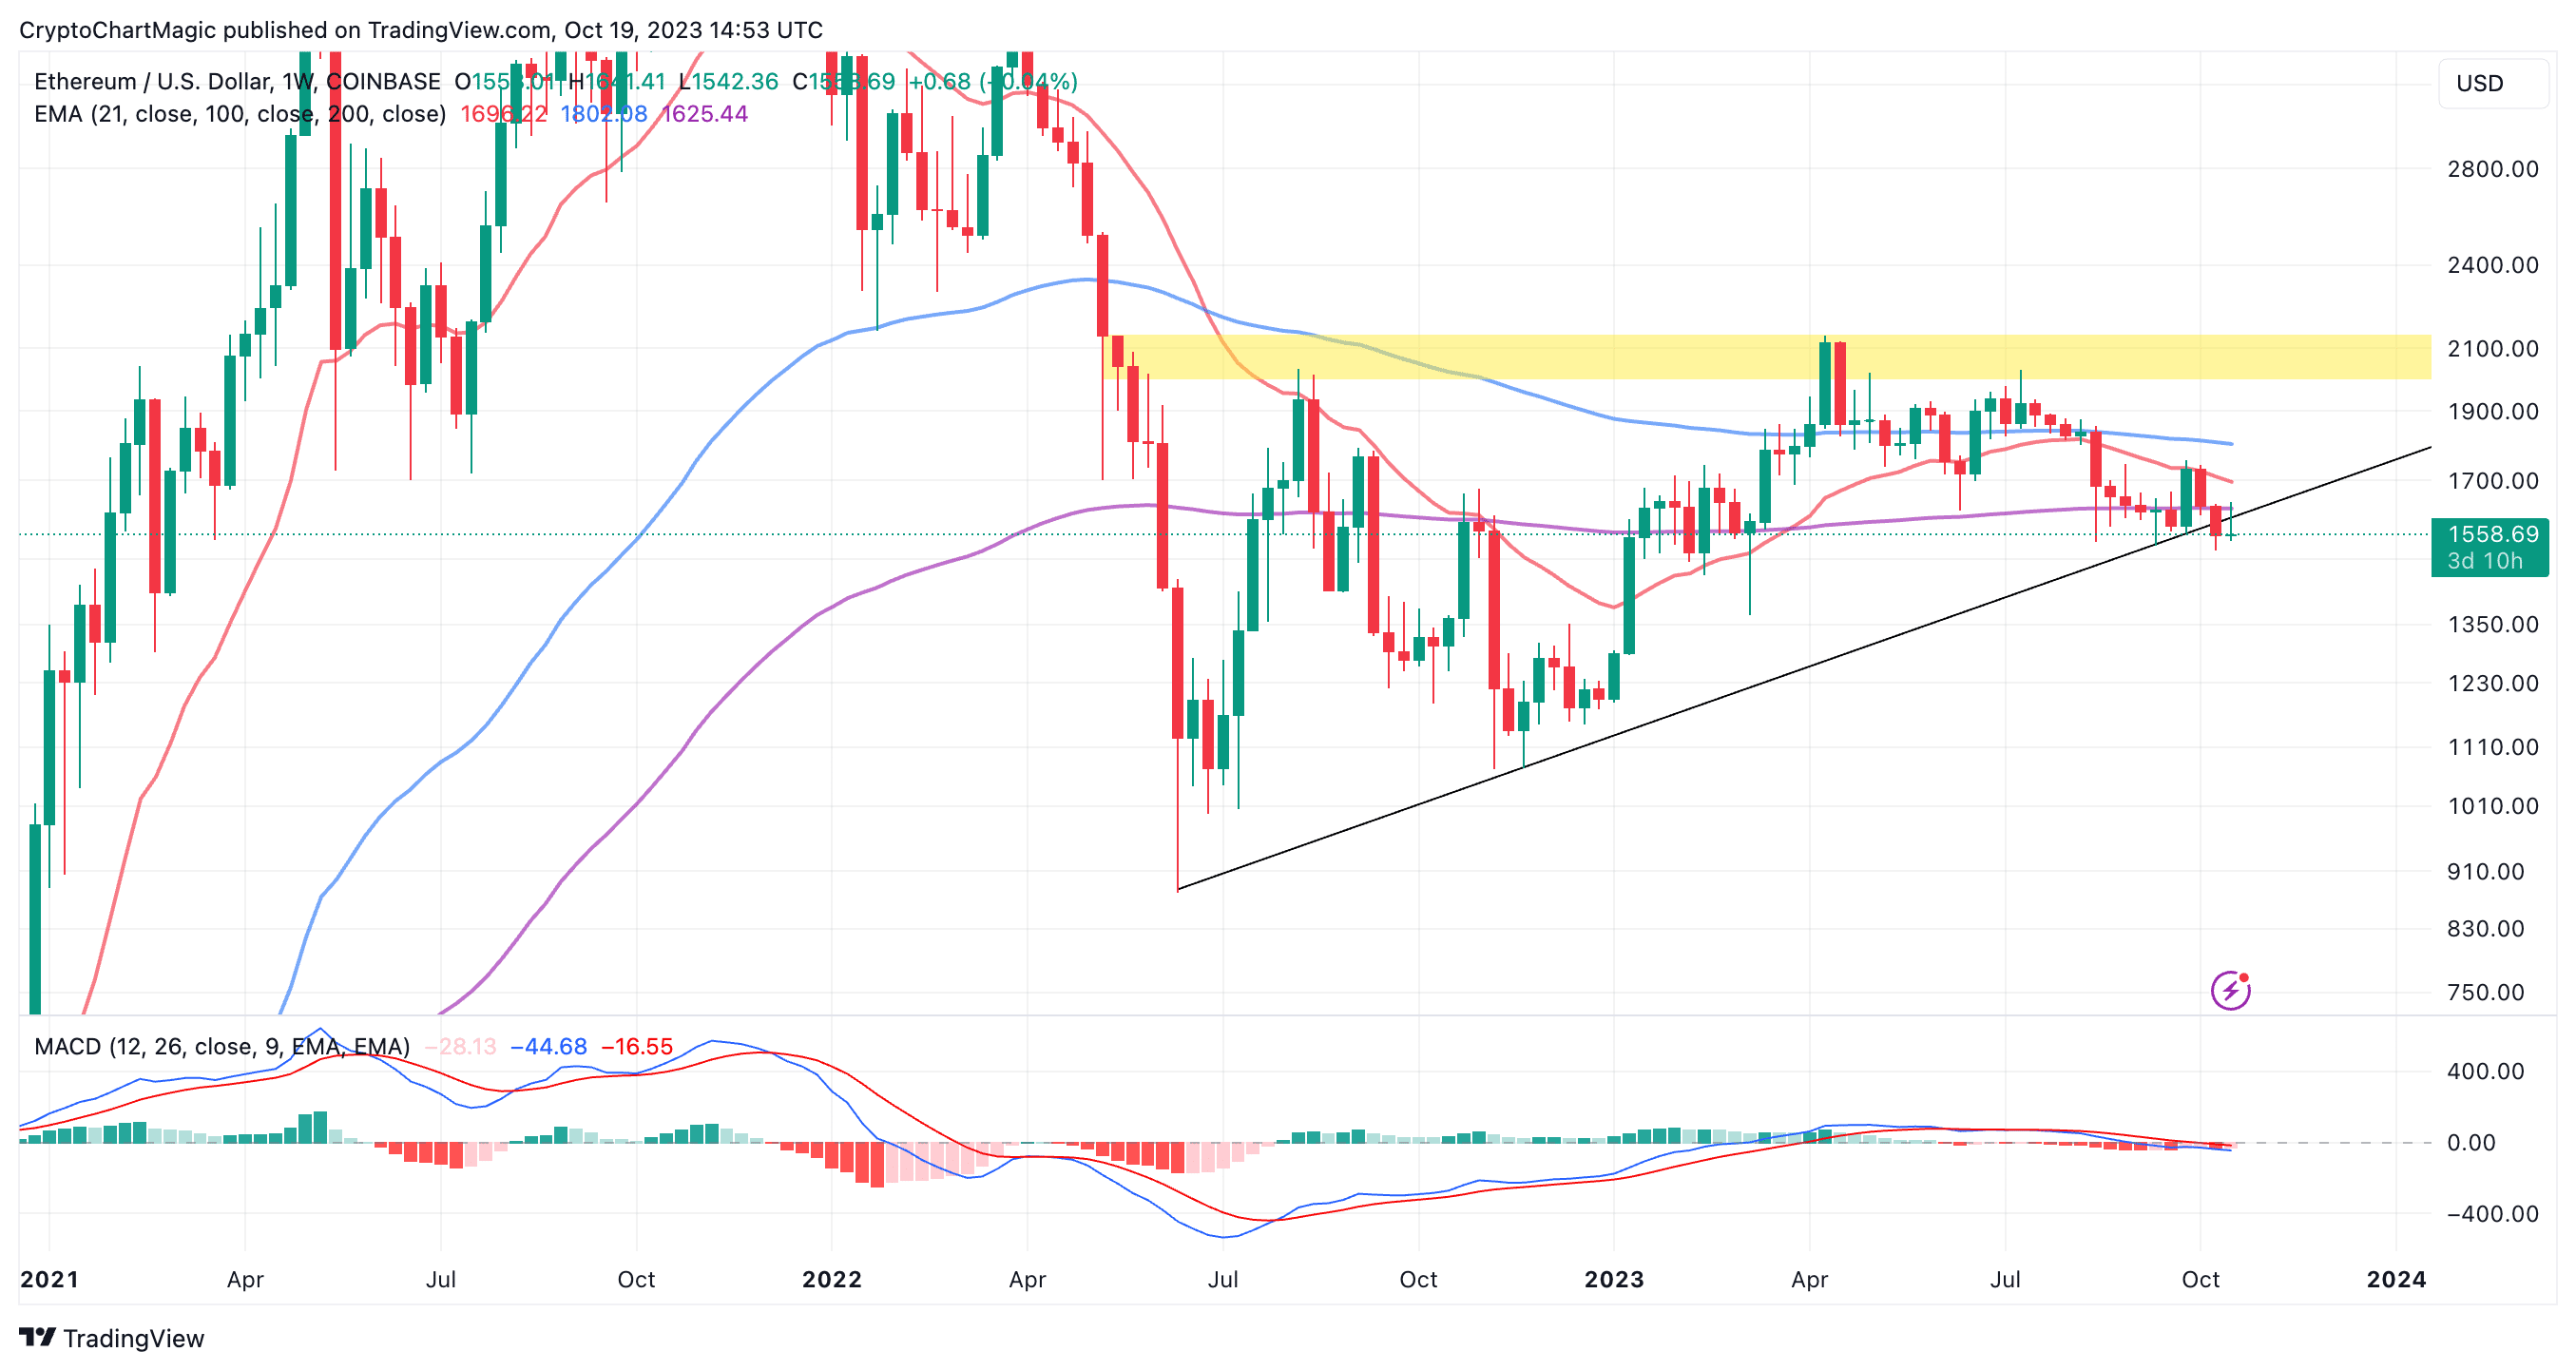Click the 2800.00 price axis label
This screenshot has width=2576, height=1371.
point(2493,169)
